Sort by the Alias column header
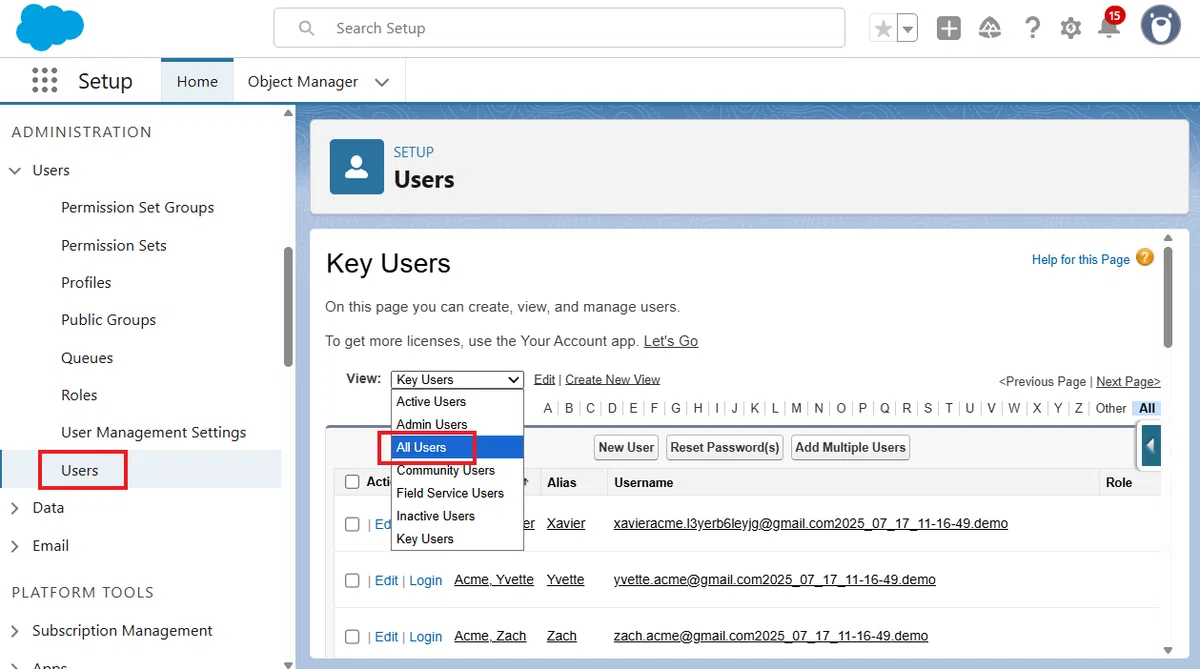This screenshot has height=669, width=1200. coord(562,483)
